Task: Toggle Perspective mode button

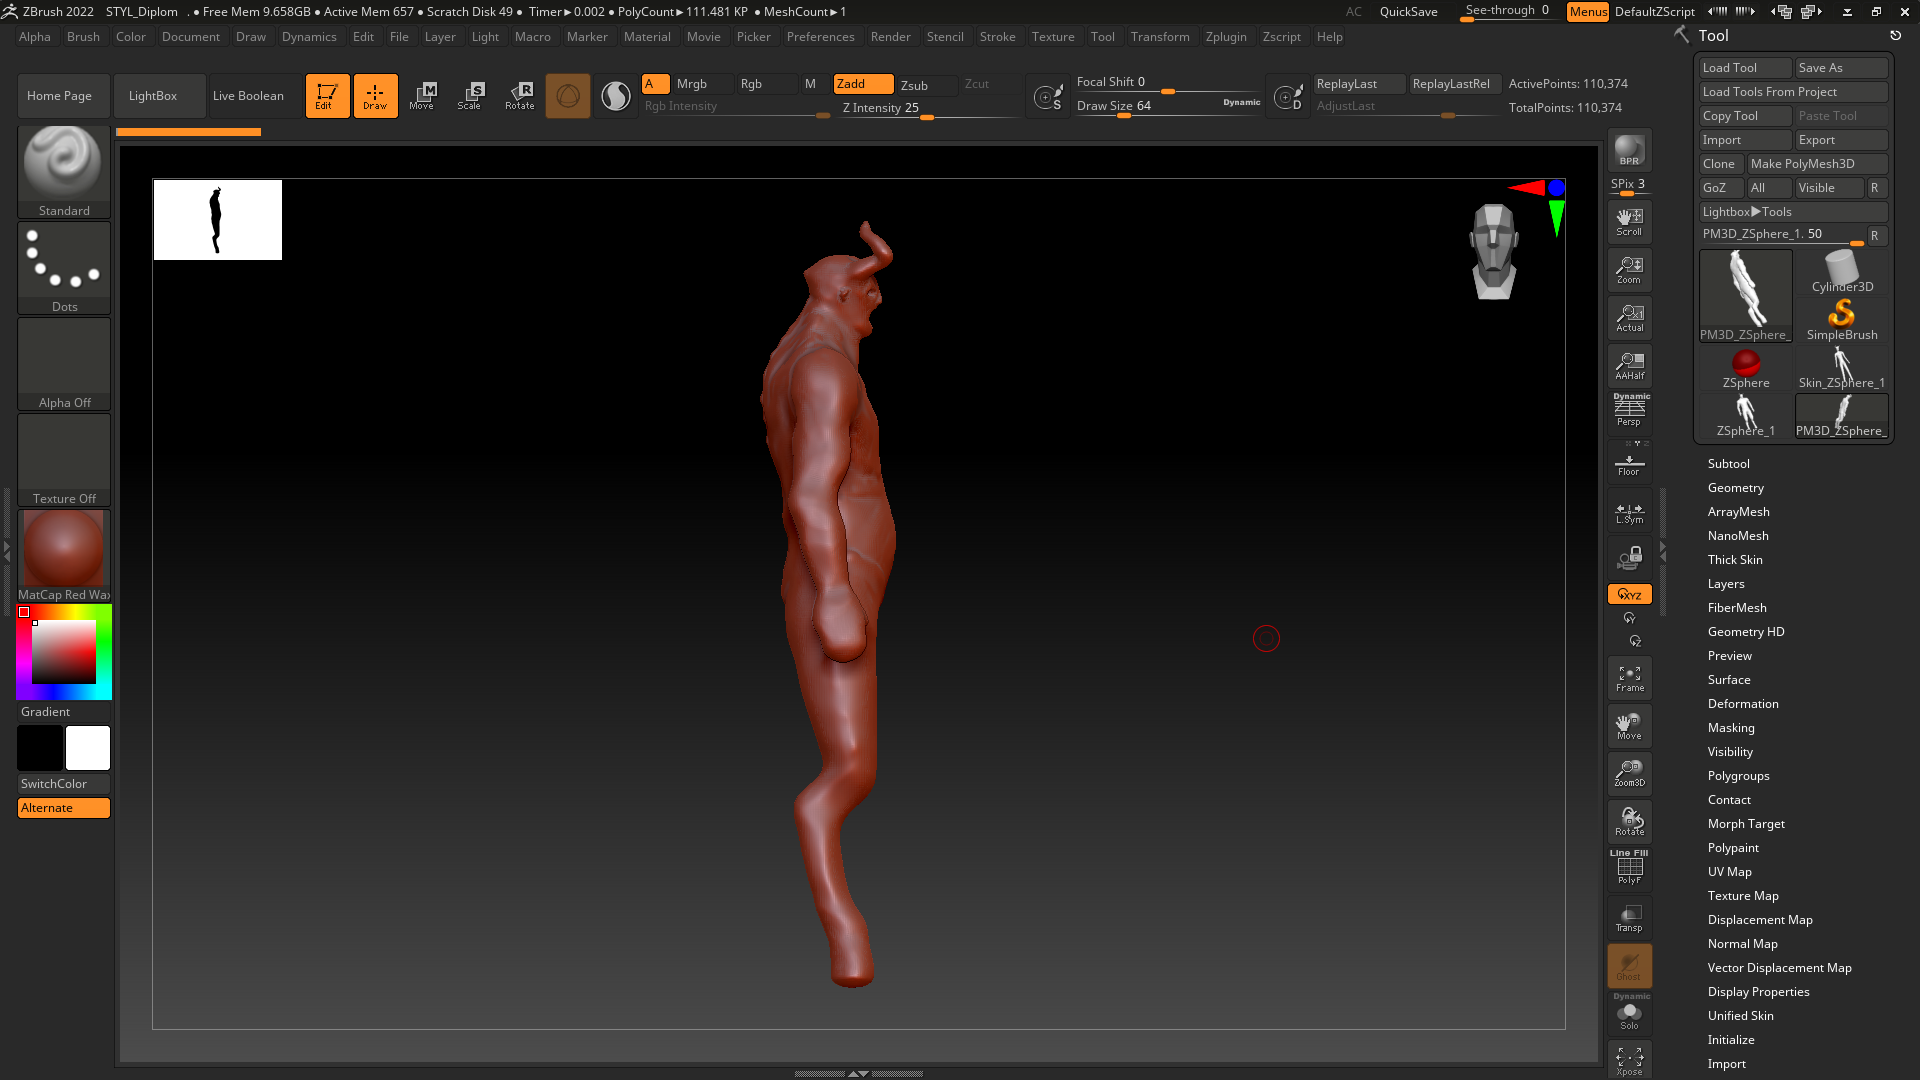Action: tap(1629, 410)
